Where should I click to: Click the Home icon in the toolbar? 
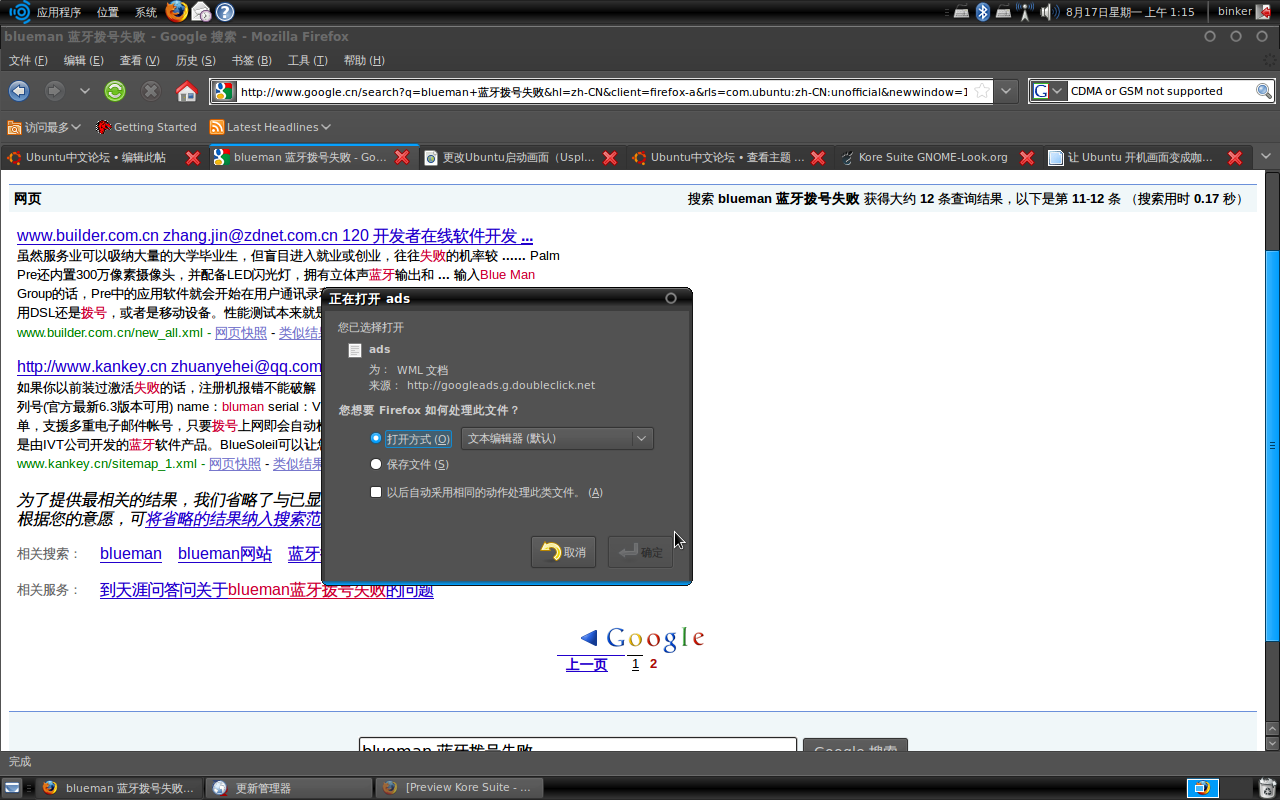coord(186,91)
